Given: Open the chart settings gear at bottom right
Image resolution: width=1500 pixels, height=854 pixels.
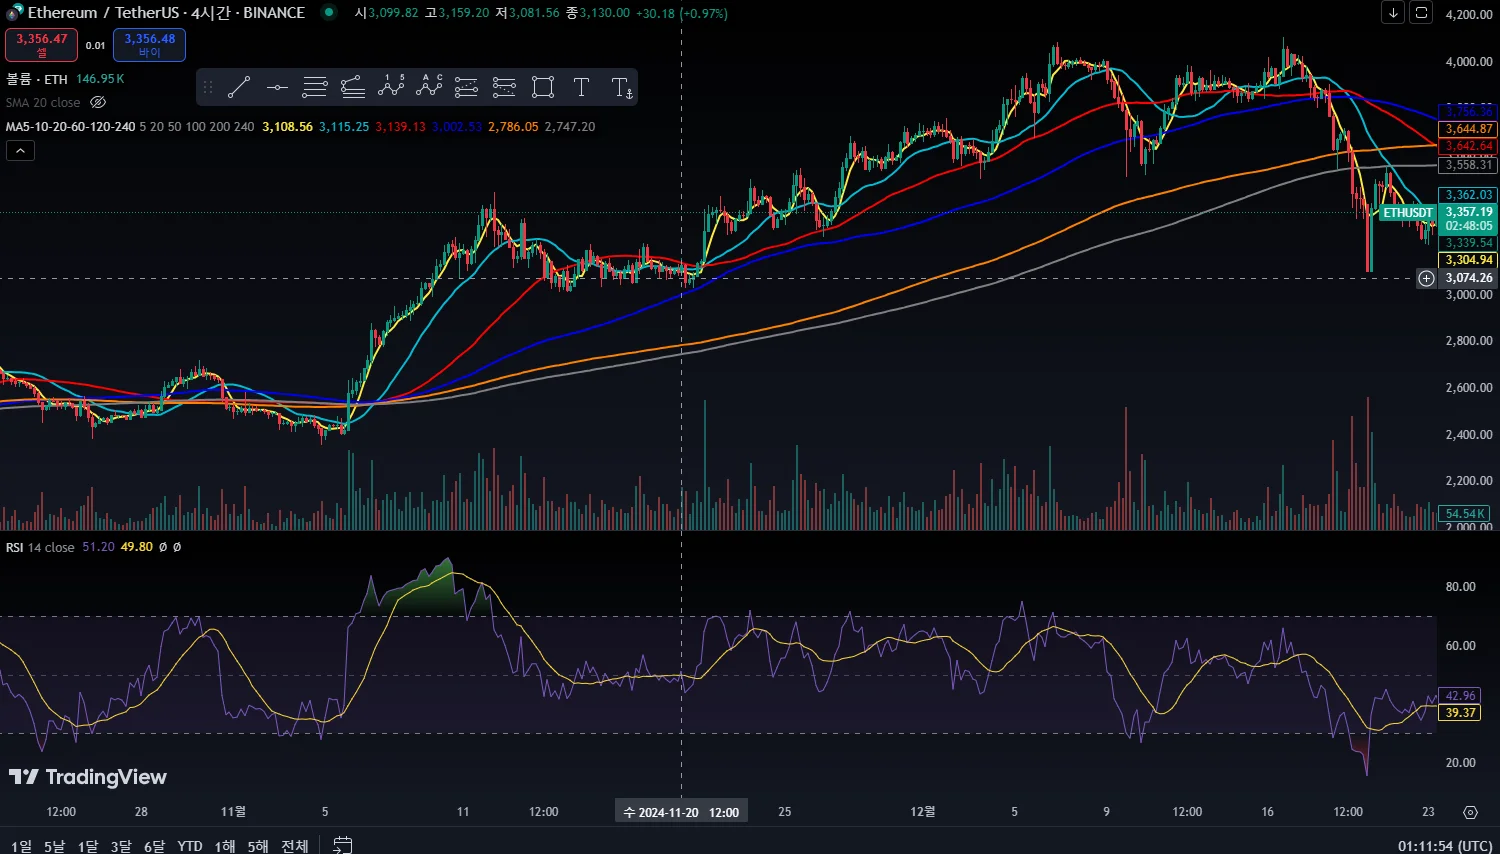Looking at the screenshot, I should pos(1470,812).
